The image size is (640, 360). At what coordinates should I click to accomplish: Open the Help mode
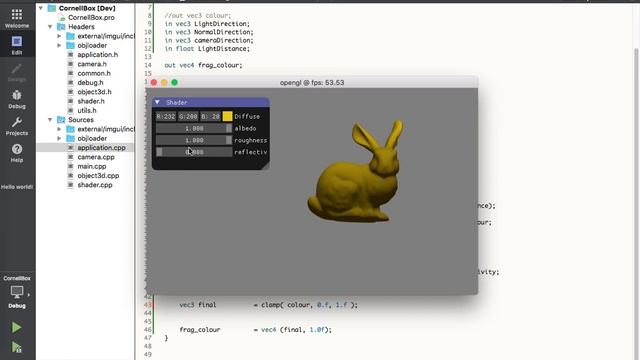tap(17, 152)
